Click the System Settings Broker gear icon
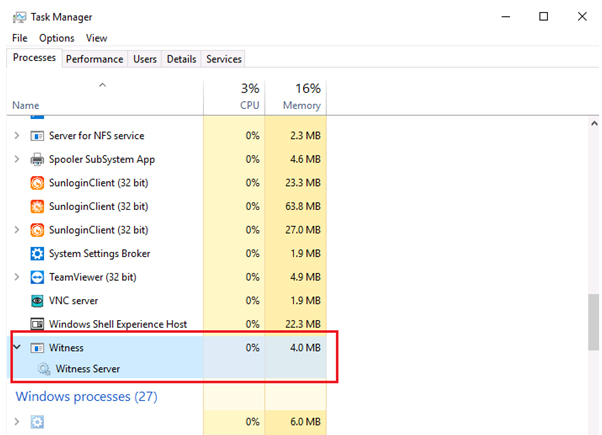The image size is (602, 435). pyautogui.click(x=37, y=254)
